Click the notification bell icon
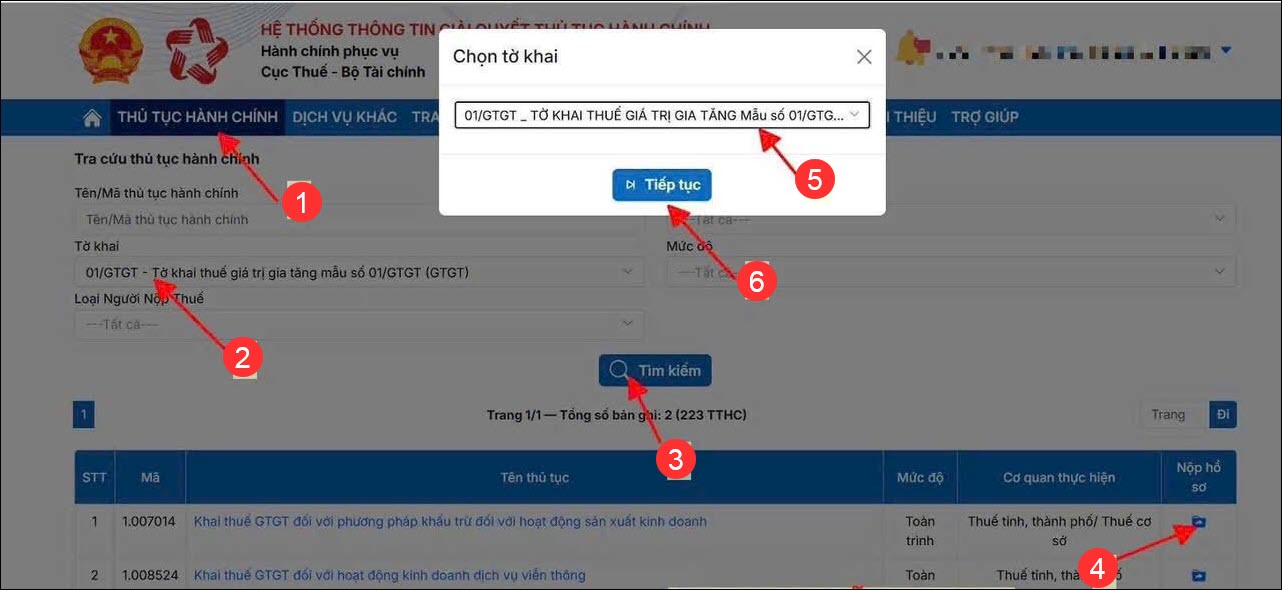Viewport: 1282px width, 590px height. point(910,48)
